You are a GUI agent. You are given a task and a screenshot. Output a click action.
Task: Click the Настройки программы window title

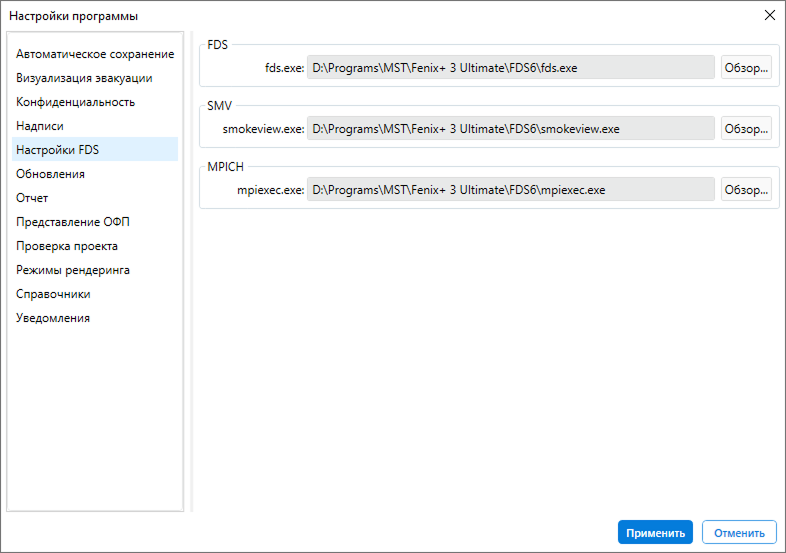point(73,16)
